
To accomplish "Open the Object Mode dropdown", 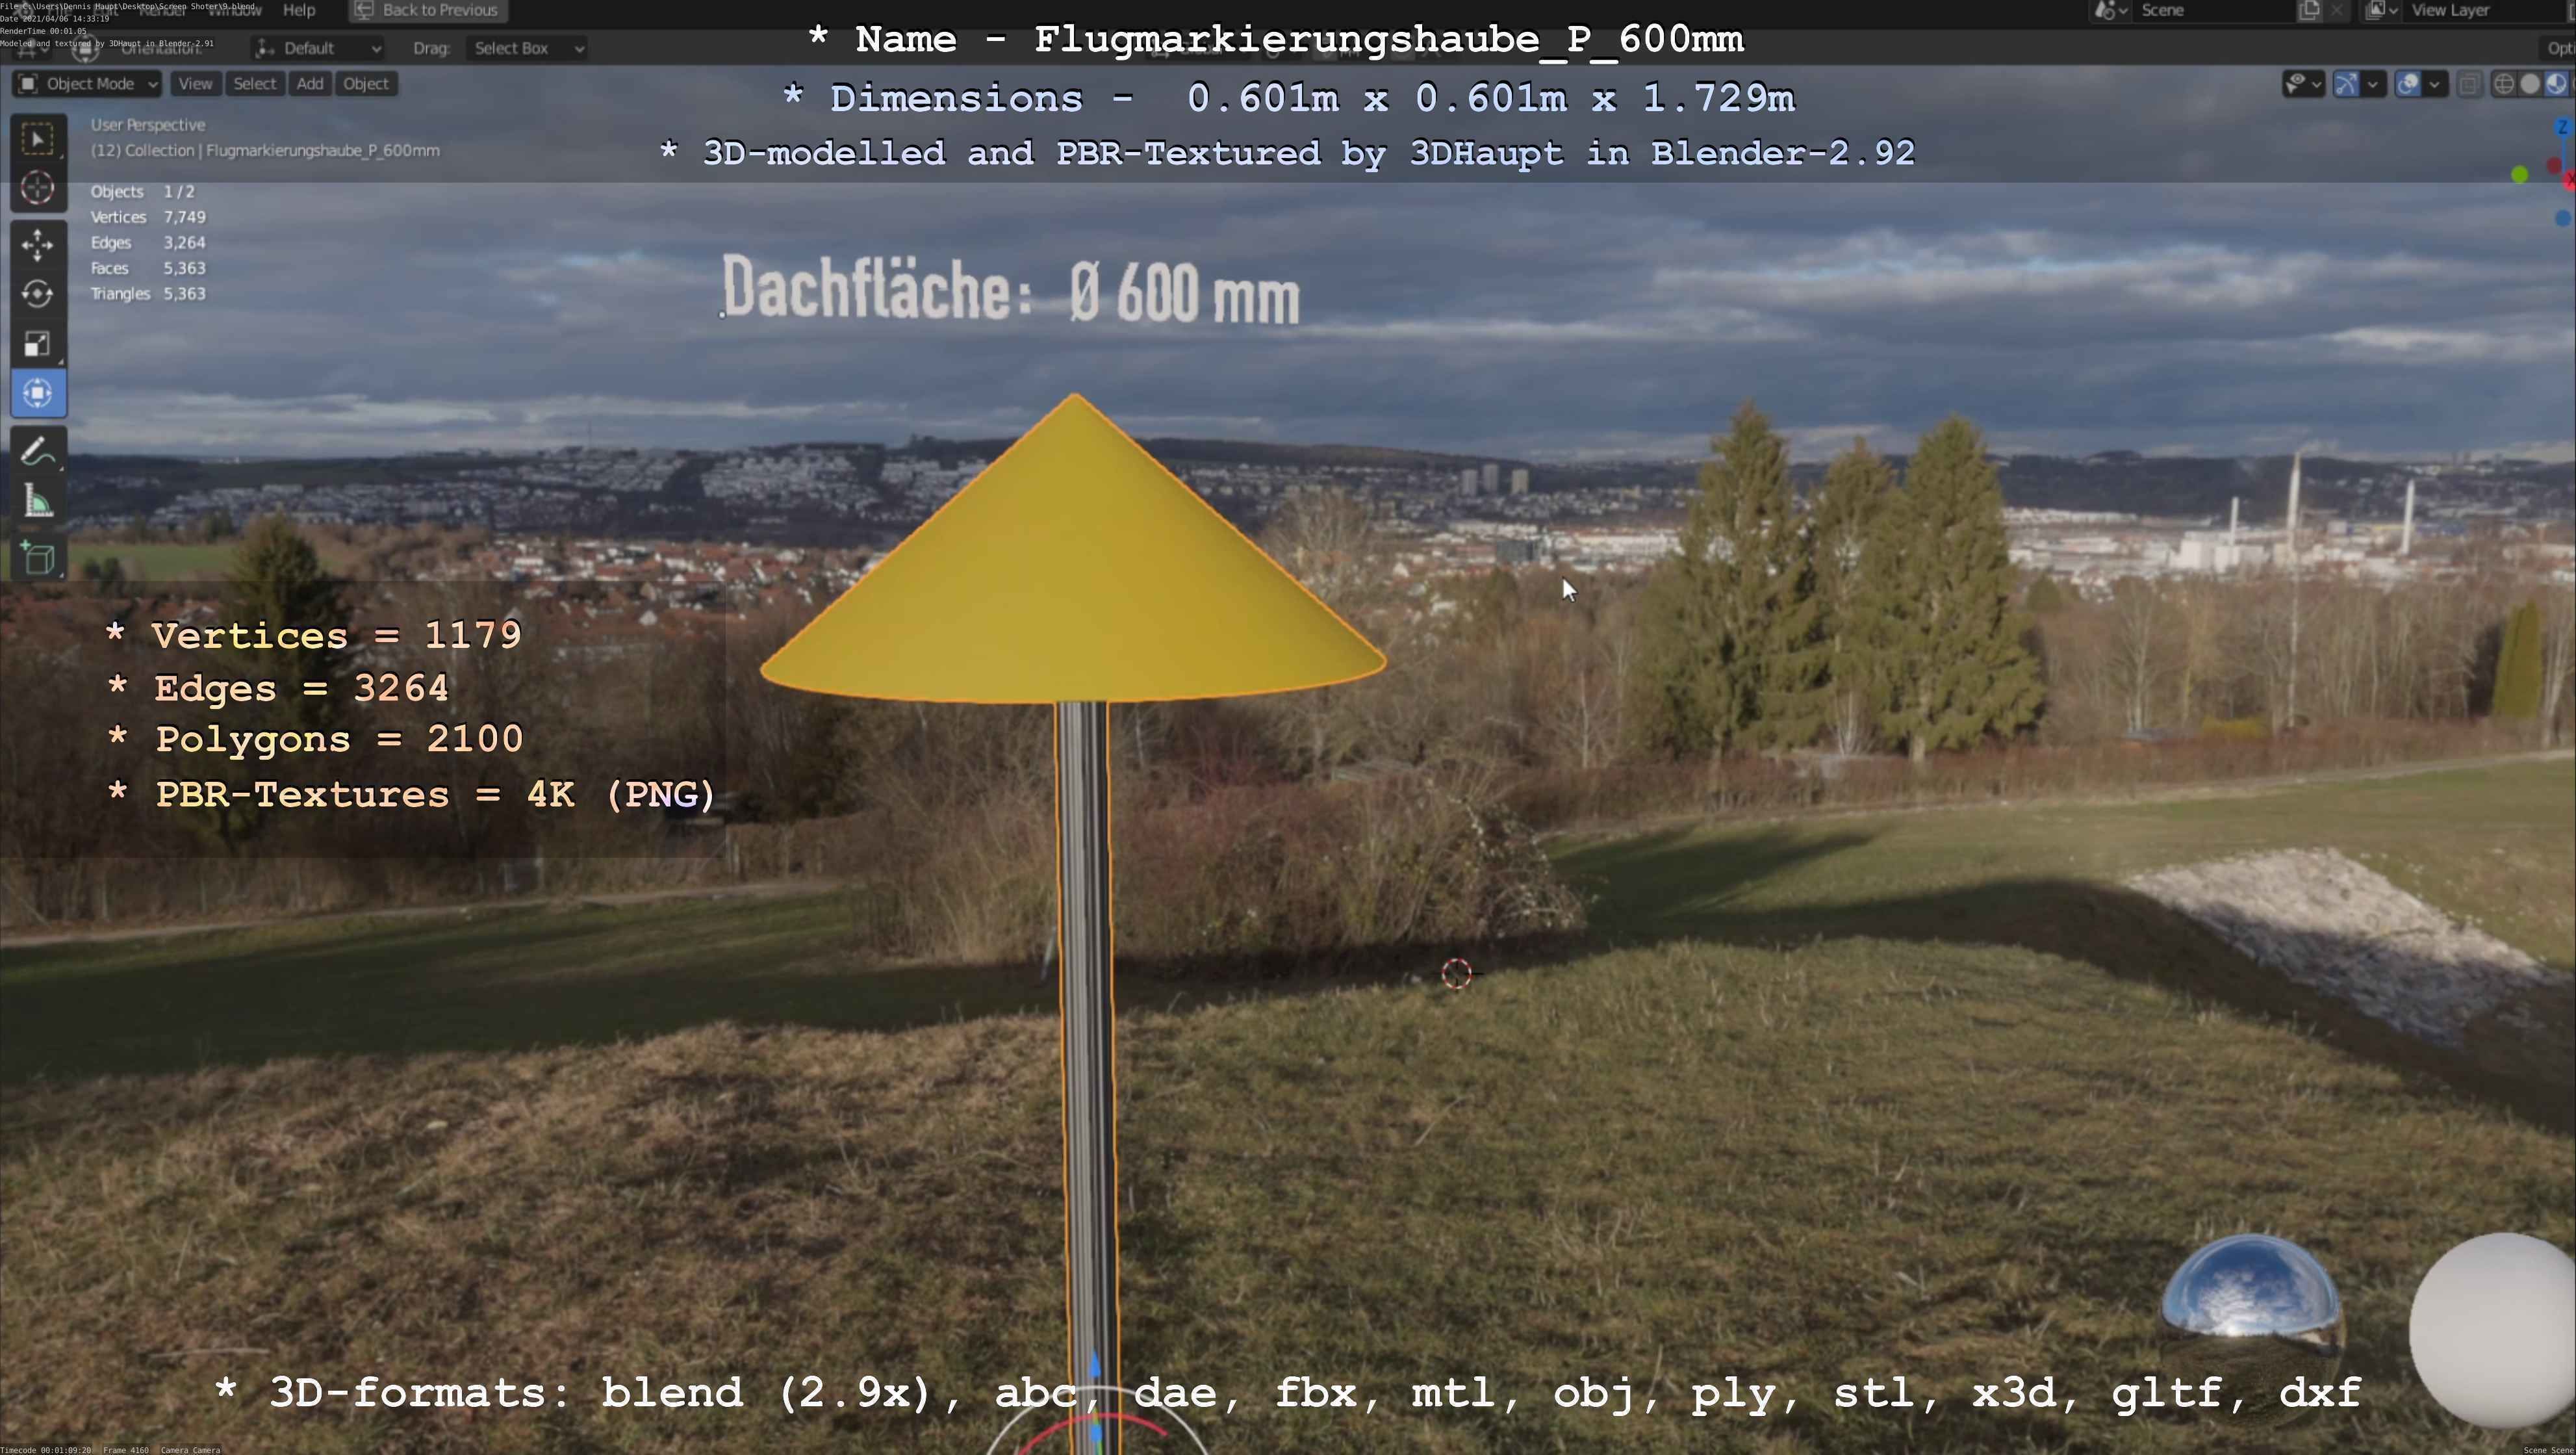I will tap(87, 84).
